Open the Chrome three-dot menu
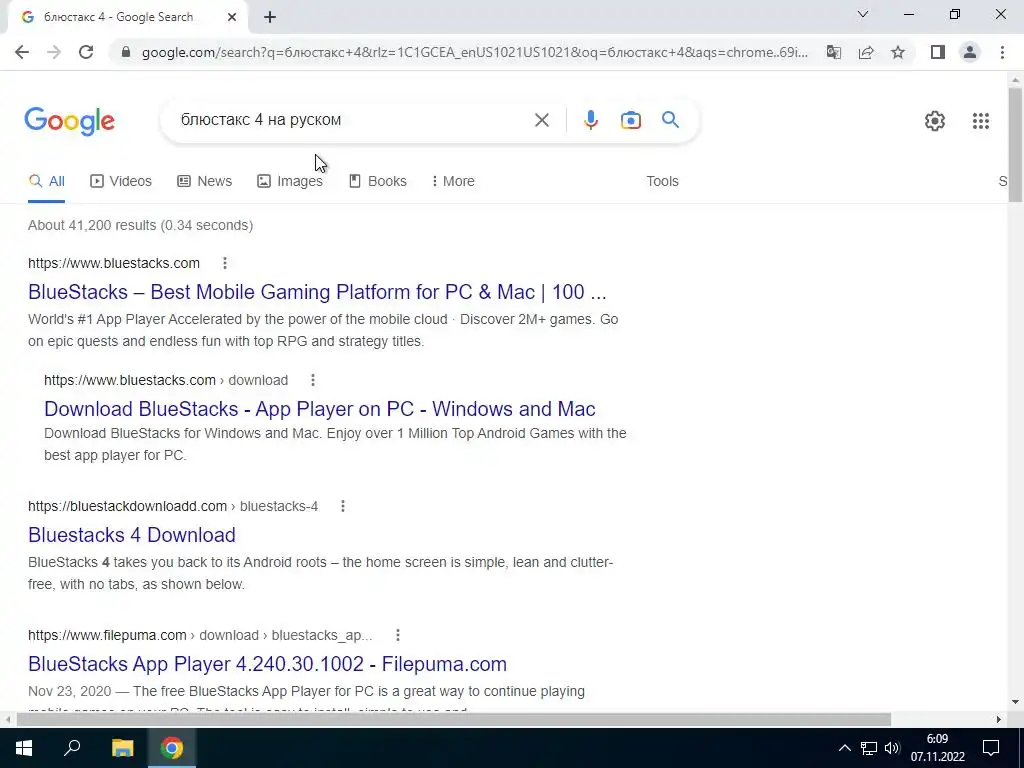The height and width of the screenshot is (768, 1024). (1002, 52)
